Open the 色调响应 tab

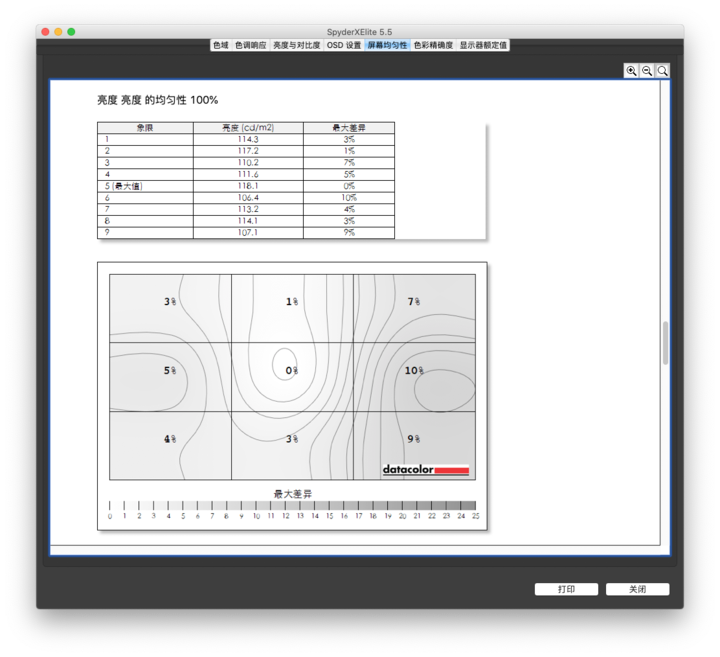click(251, 45)
